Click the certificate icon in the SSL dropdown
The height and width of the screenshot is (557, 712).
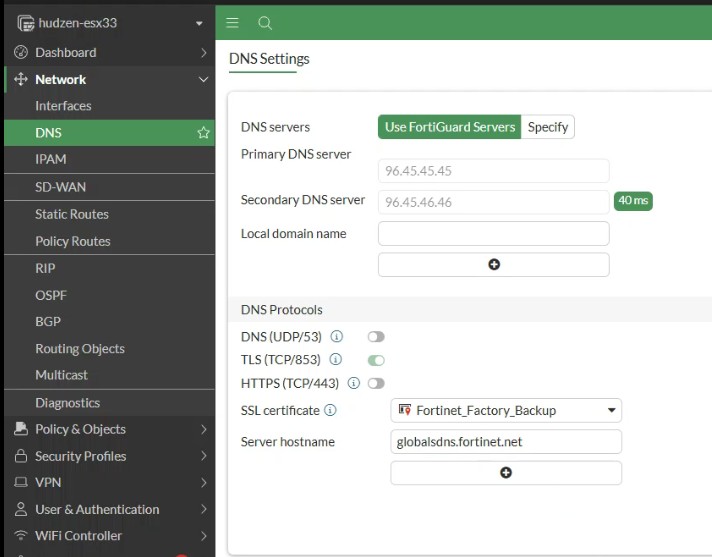(405, 410)
